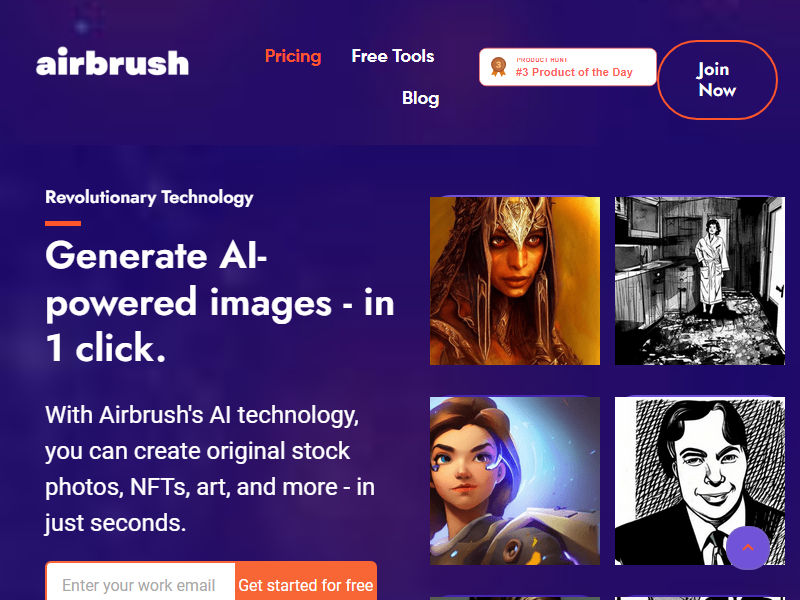The width and height of the screenshot is (800, 600).
Task: Click the Generate AI-powered images headline
Action: (x=219, y=302)
